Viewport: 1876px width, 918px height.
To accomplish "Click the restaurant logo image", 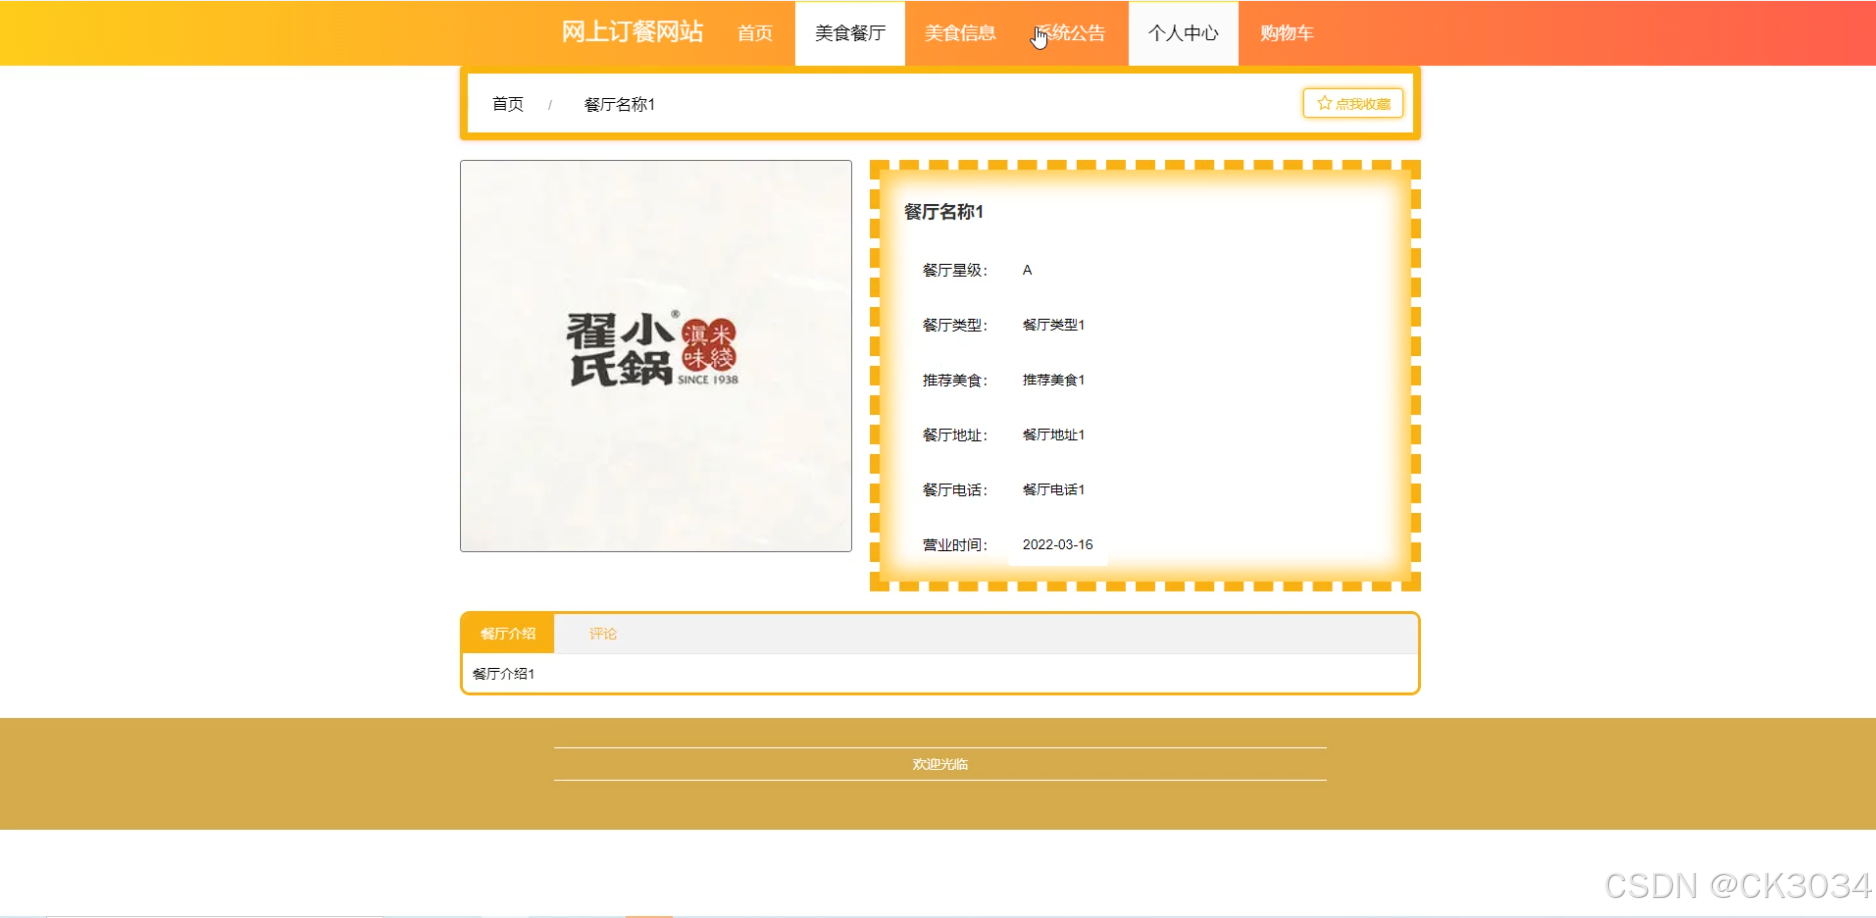I will click(656, 356).
